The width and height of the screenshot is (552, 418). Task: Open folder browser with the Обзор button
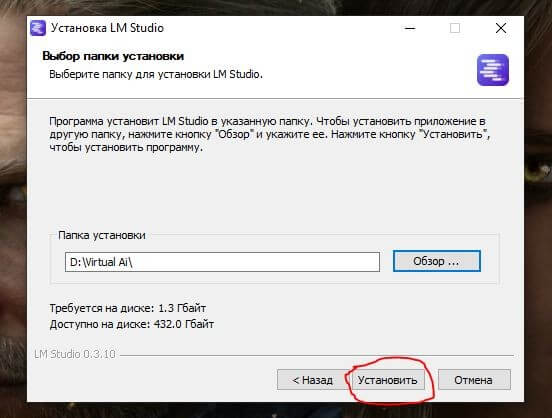(437, 261)
